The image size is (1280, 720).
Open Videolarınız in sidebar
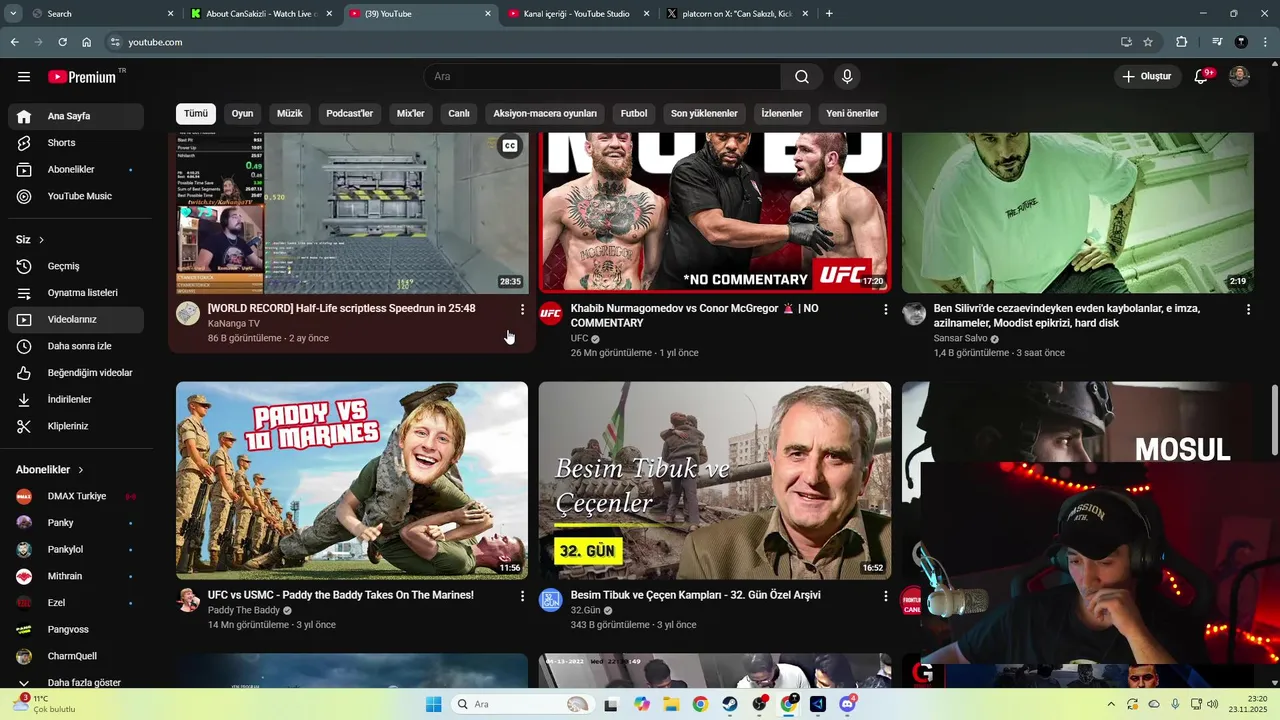click(76, 319)
